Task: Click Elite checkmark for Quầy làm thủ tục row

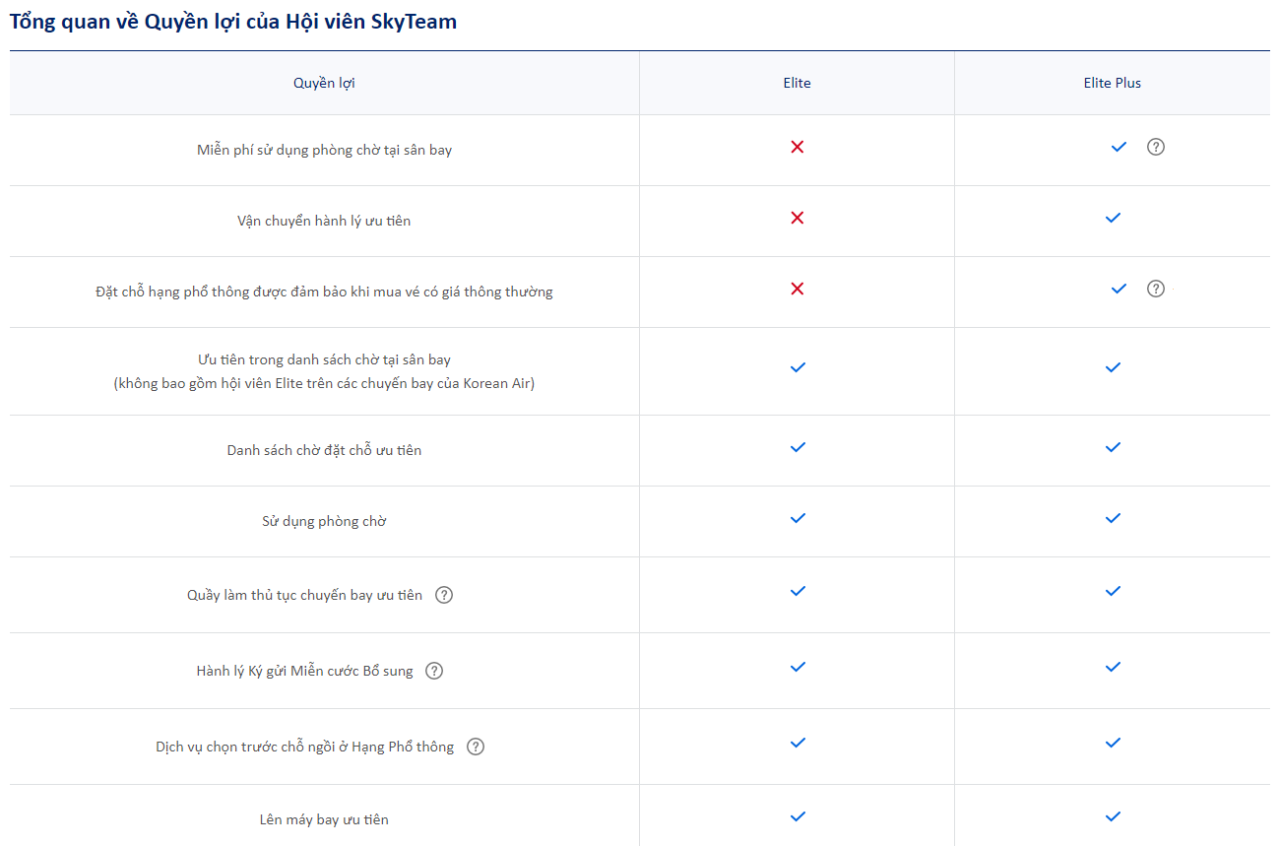Action: pos(797,592)
